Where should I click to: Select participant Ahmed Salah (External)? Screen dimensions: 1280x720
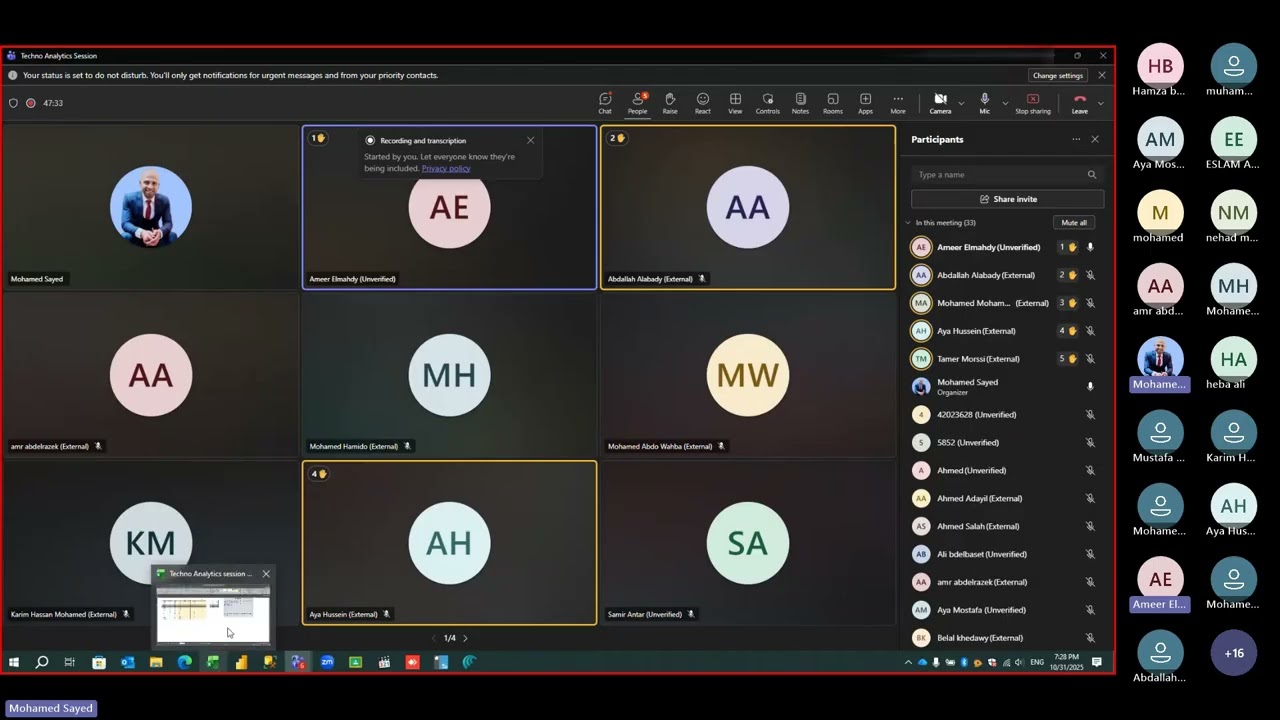1004,526
